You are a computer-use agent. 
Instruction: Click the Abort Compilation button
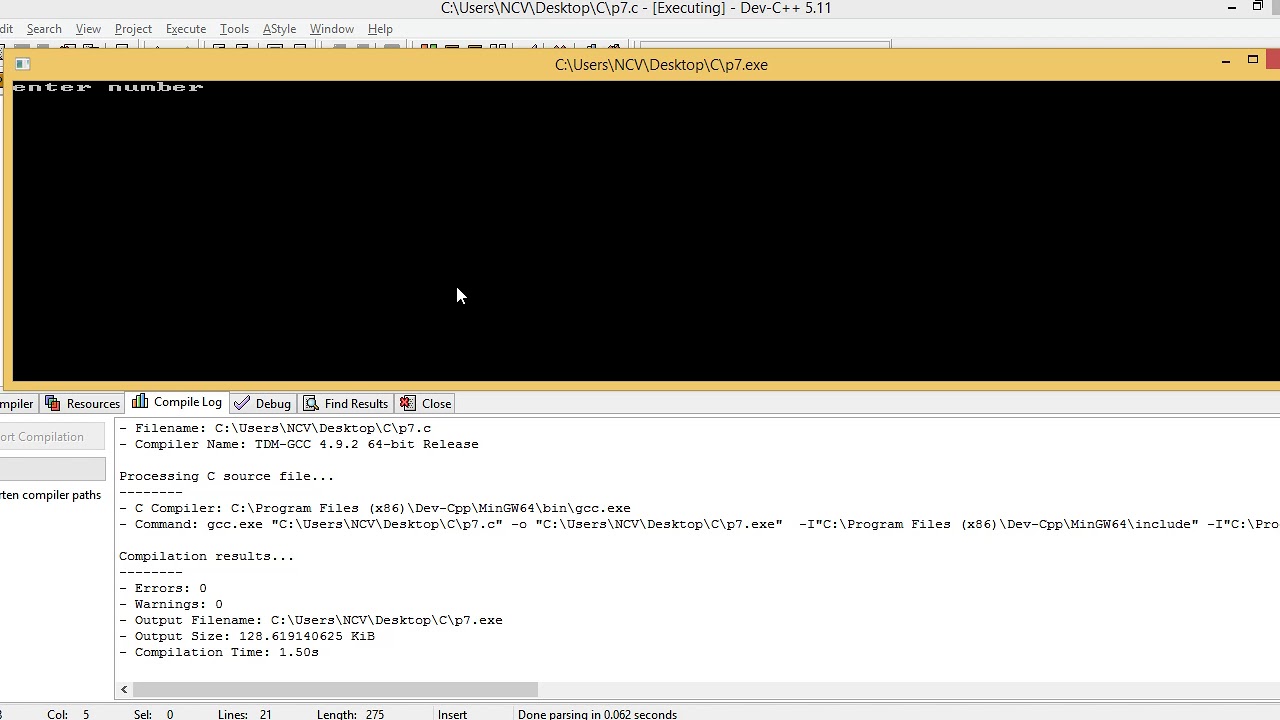pos(50,437)
